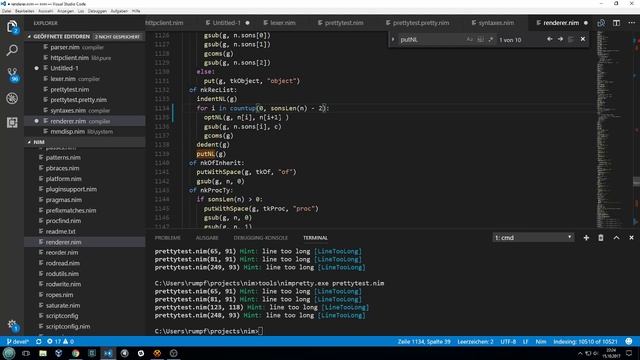640x360 pixels.
Task: Open editor more actions ellipsis
Action: click(x=631, y=23)
